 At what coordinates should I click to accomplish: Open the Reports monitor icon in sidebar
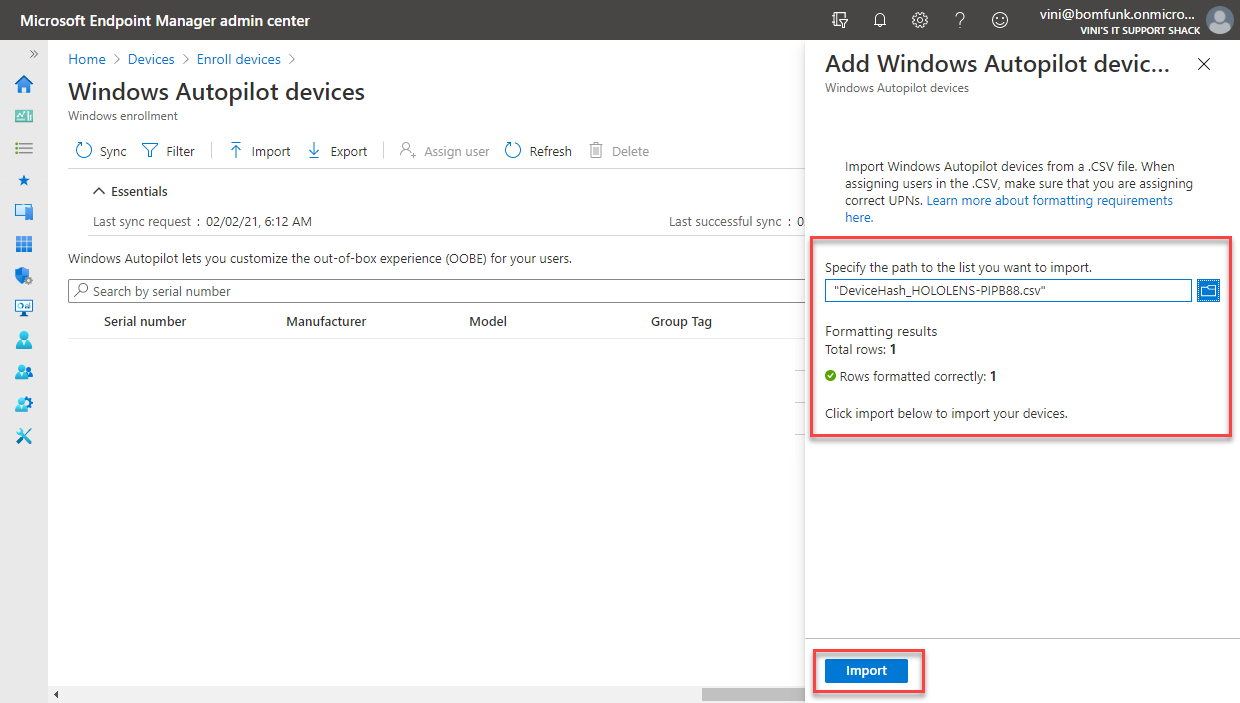(24, 308)
